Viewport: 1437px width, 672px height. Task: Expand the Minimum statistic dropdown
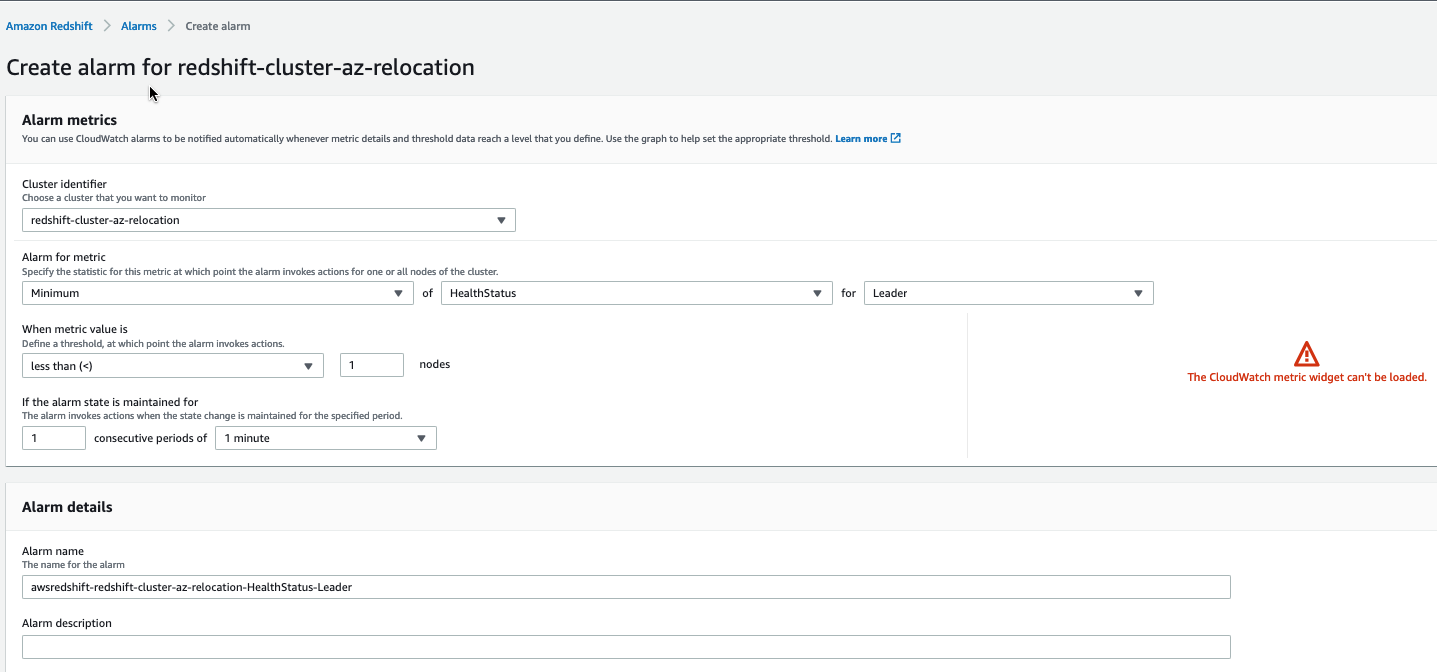pyautogui.click(x=217, y=293)
